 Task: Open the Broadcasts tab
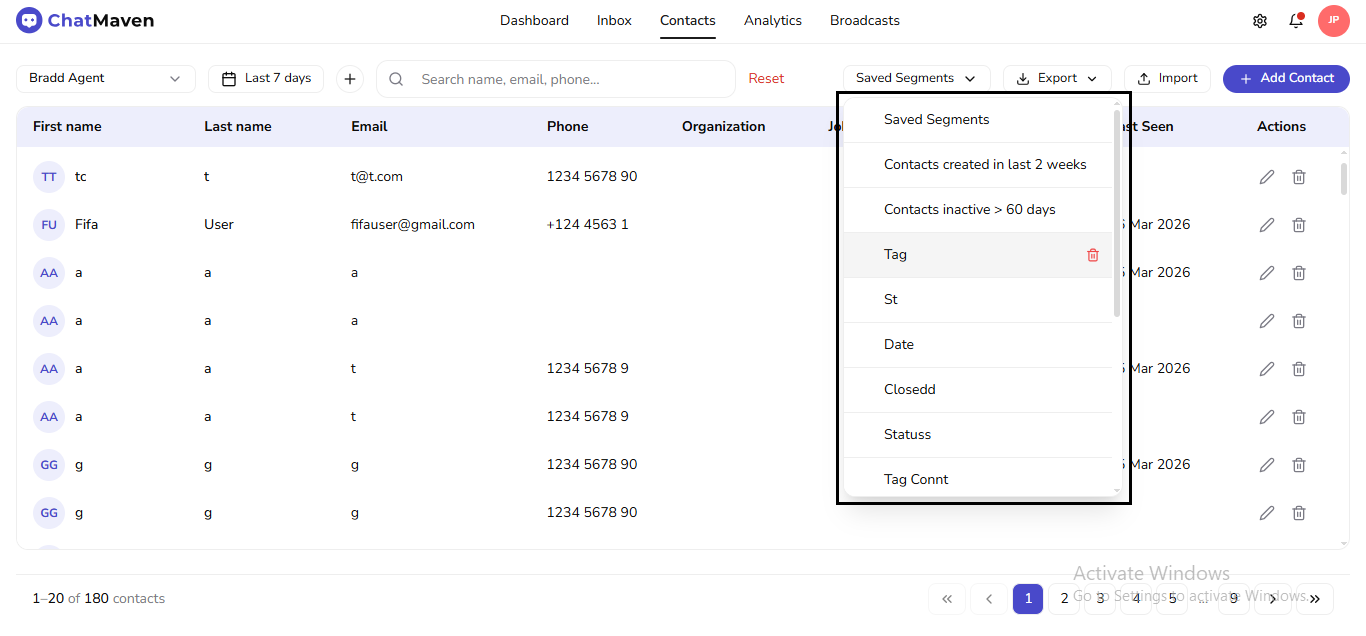(864, 20)
